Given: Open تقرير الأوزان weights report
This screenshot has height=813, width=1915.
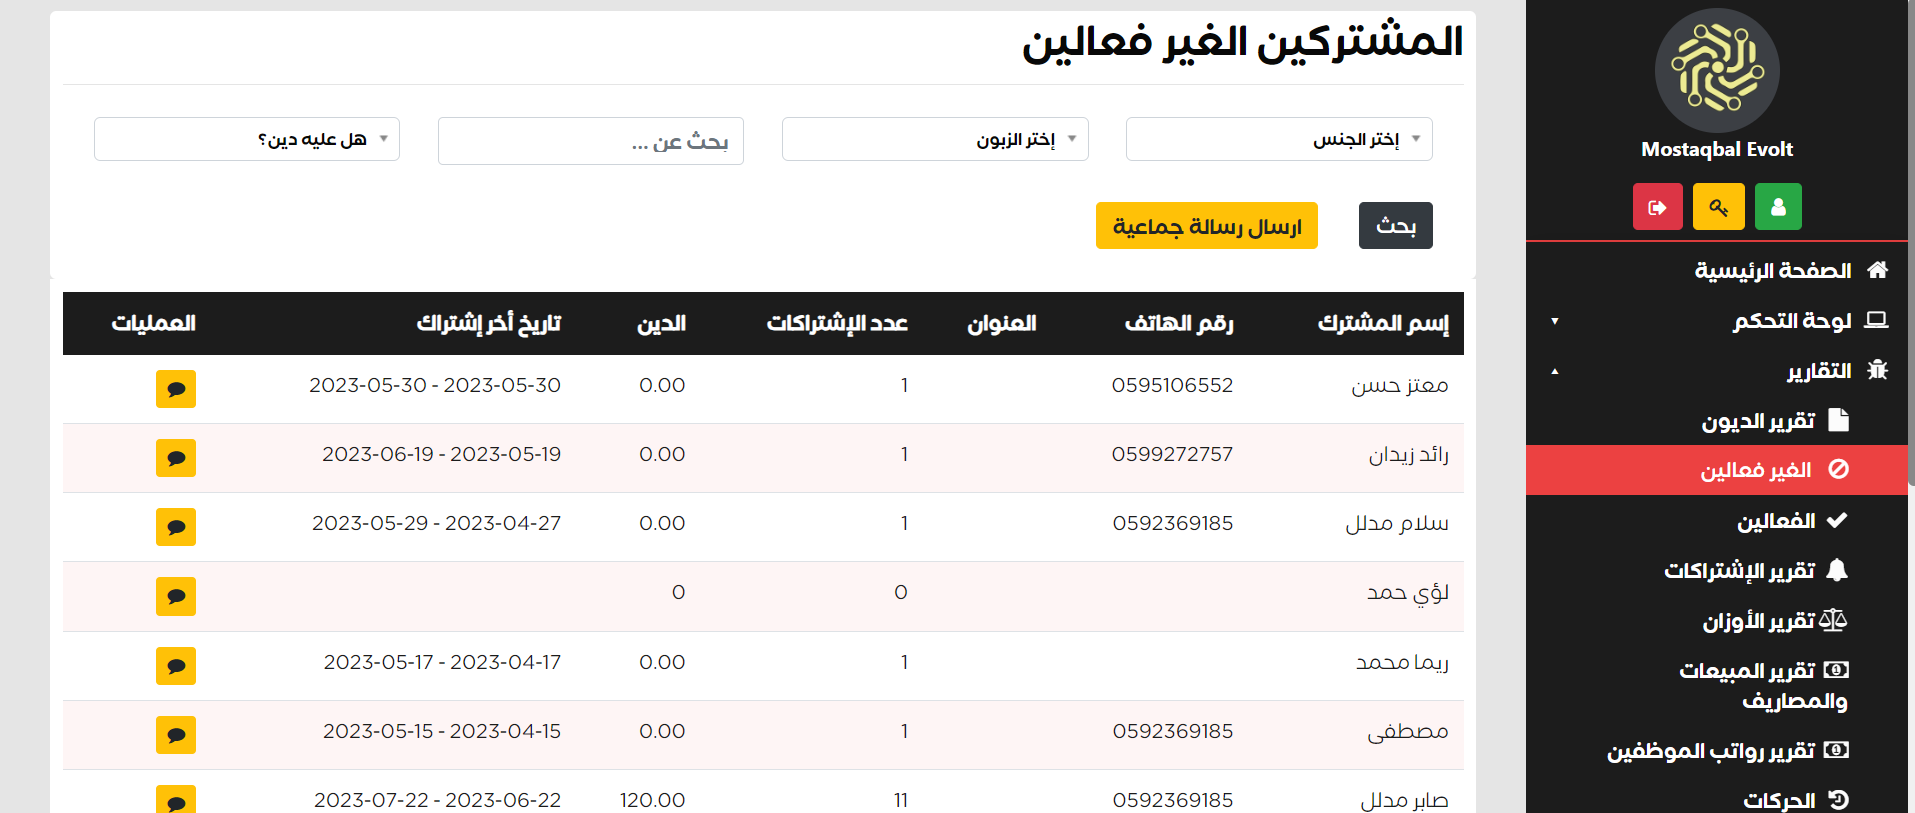Looking at the screenshot, I should click(1758, 621).
